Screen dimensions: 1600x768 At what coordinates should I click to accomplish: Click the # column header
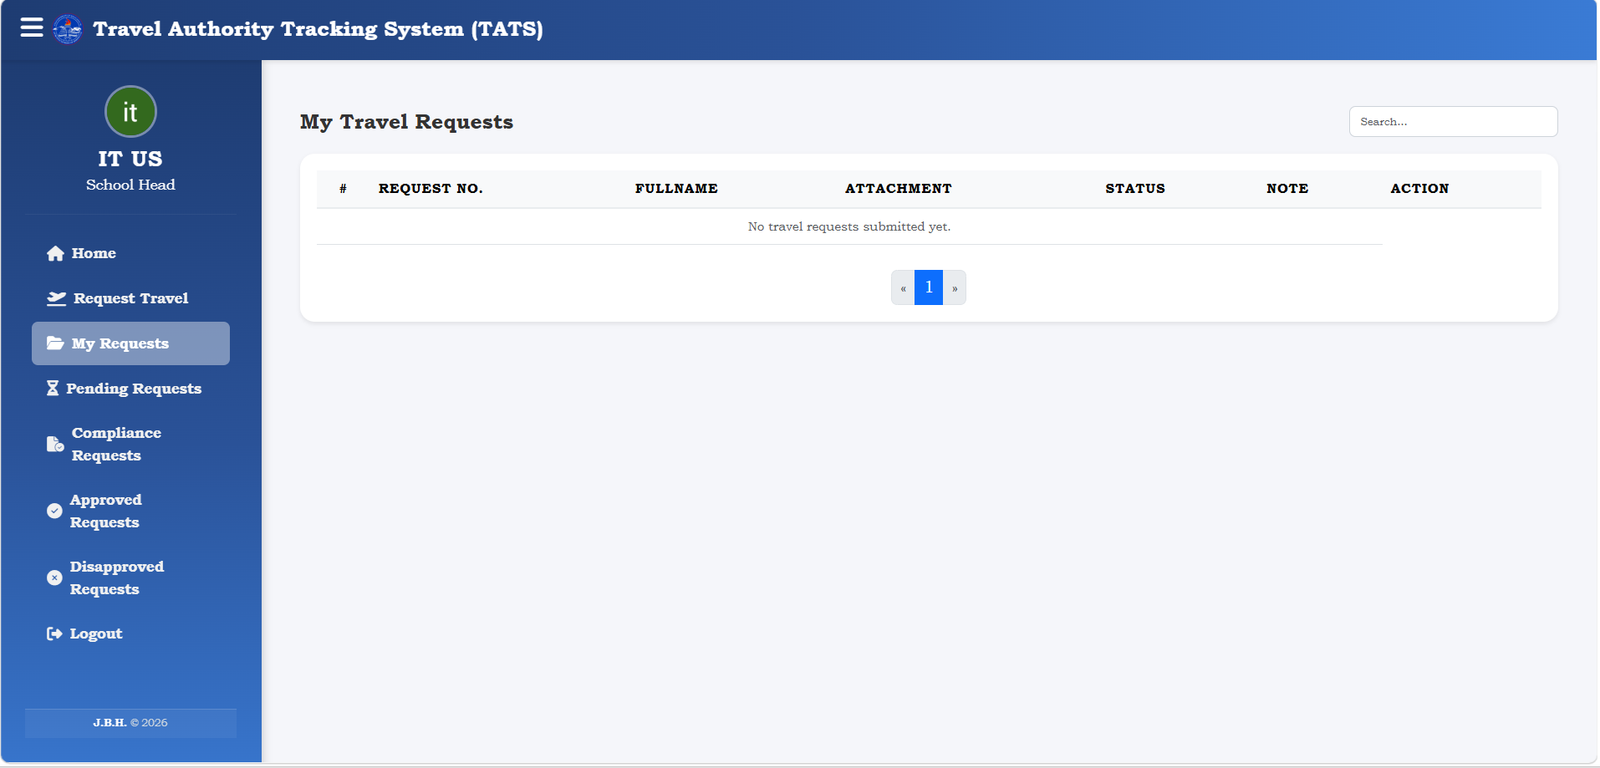[343, 189]
